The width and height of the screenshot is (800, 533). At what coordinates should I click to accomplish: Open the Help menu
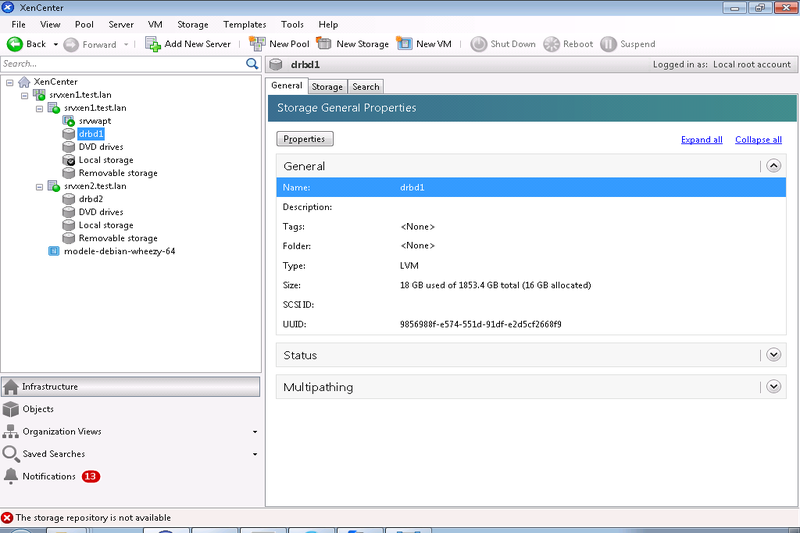[328, 24]
